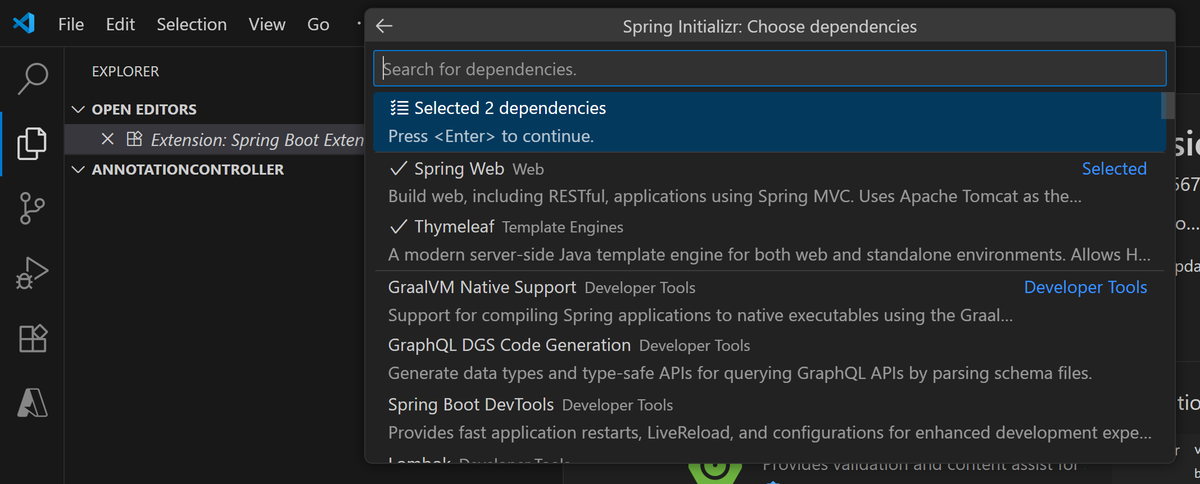The width and height of the screenshot is (1200, 484).
Task: Open the Edit menu
Action: (x=120, y=24)
